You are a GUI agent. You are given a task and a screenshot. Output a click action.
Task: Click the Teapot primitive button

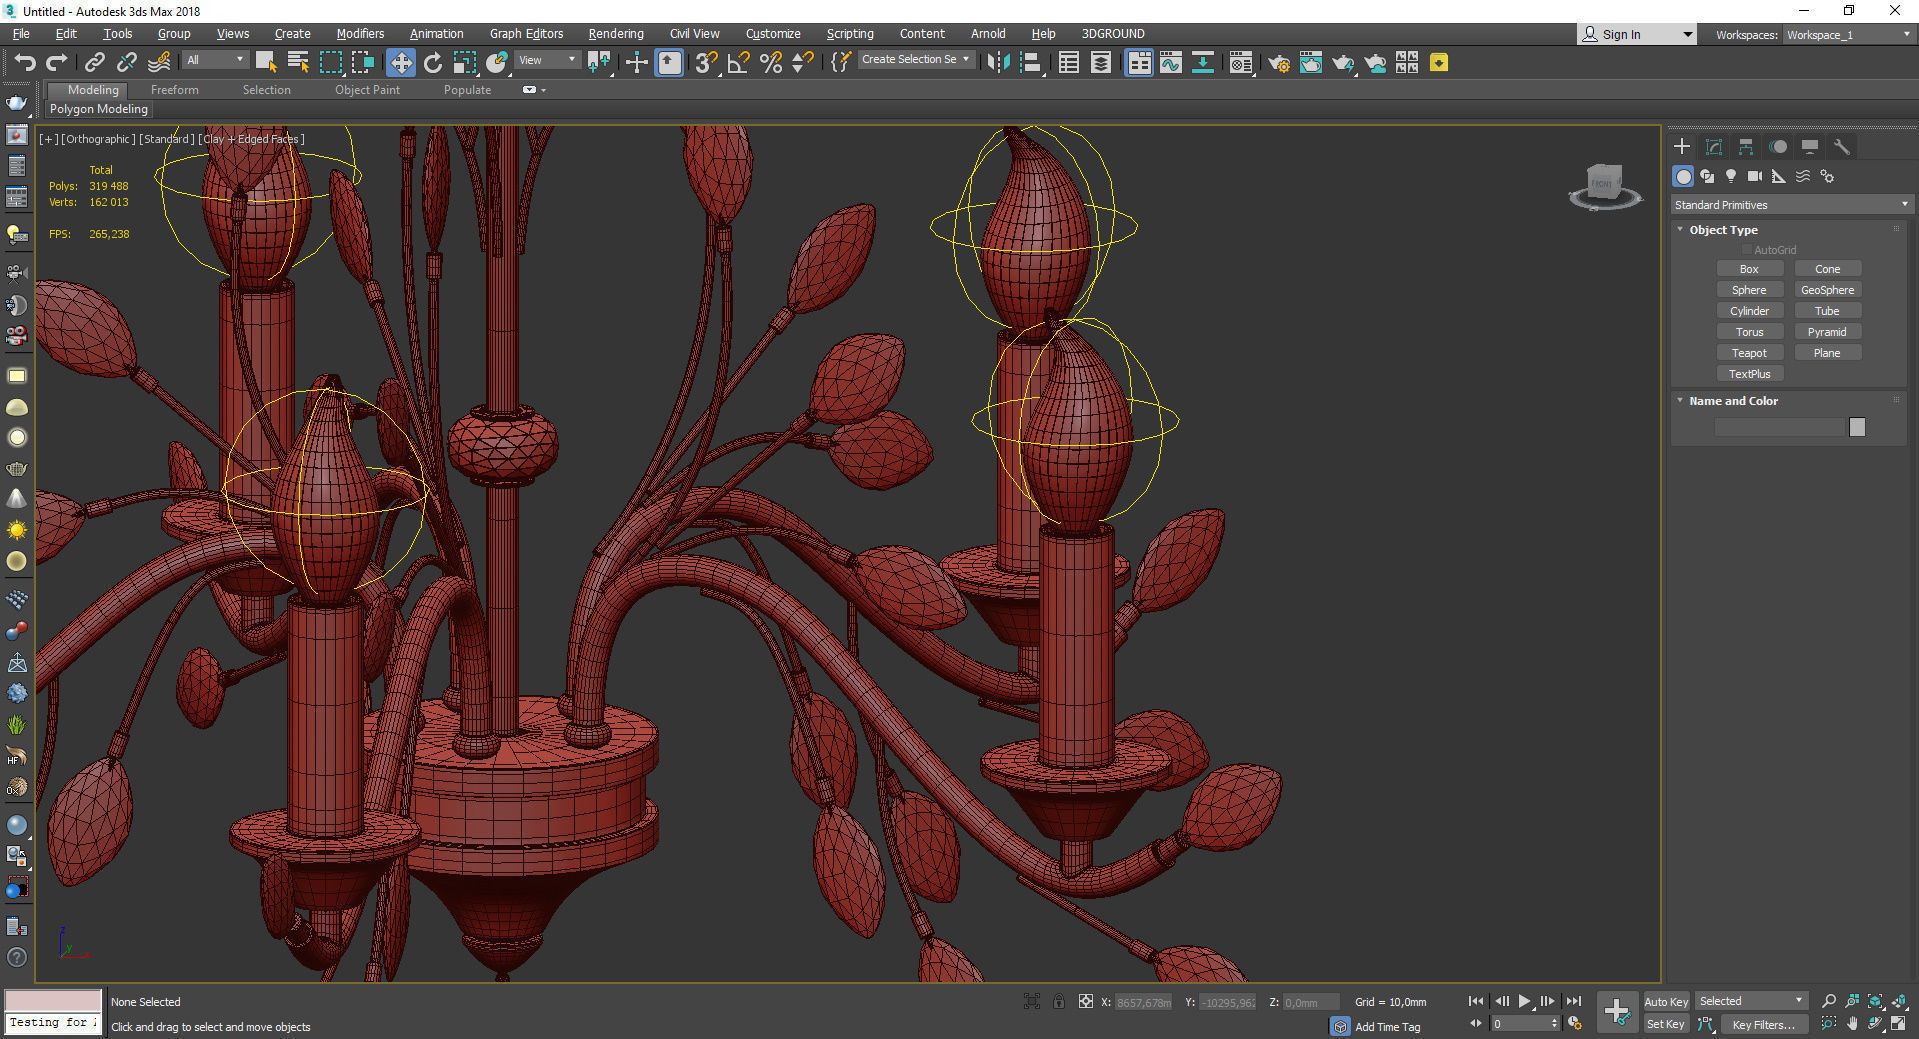(1749, 353)
